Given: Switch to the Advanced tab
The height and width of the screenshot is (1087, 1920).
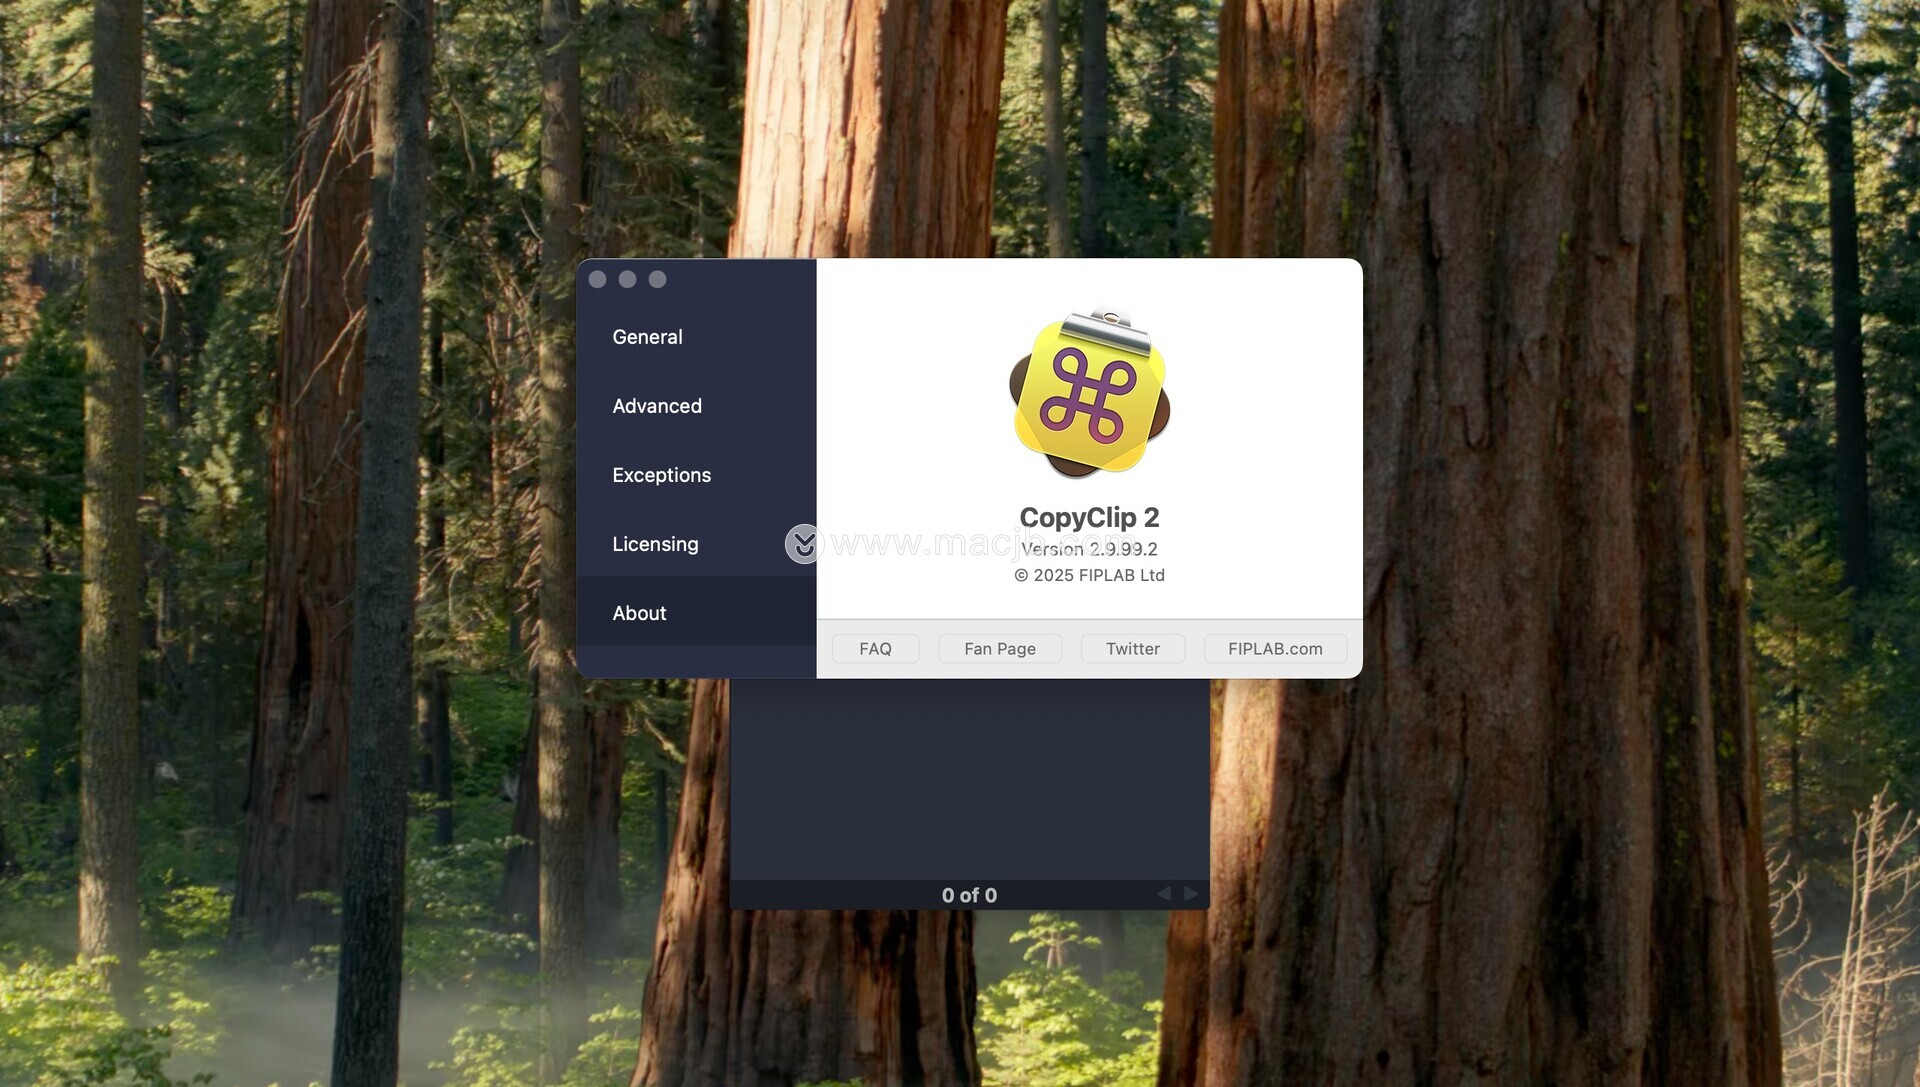Looking at the screenshot, I should coord(696,406).
